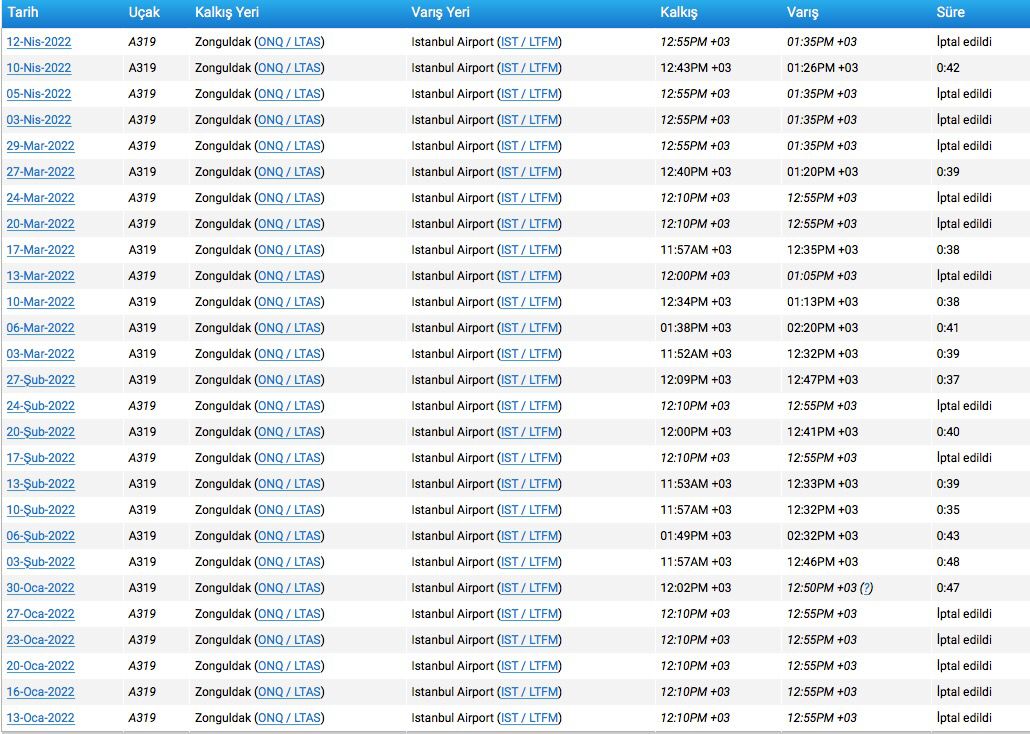Screen dimensions: 1030x734
Task: Click IST / LTFM link in 20-Şub-2022 row
Action: (x=529, y=432)
